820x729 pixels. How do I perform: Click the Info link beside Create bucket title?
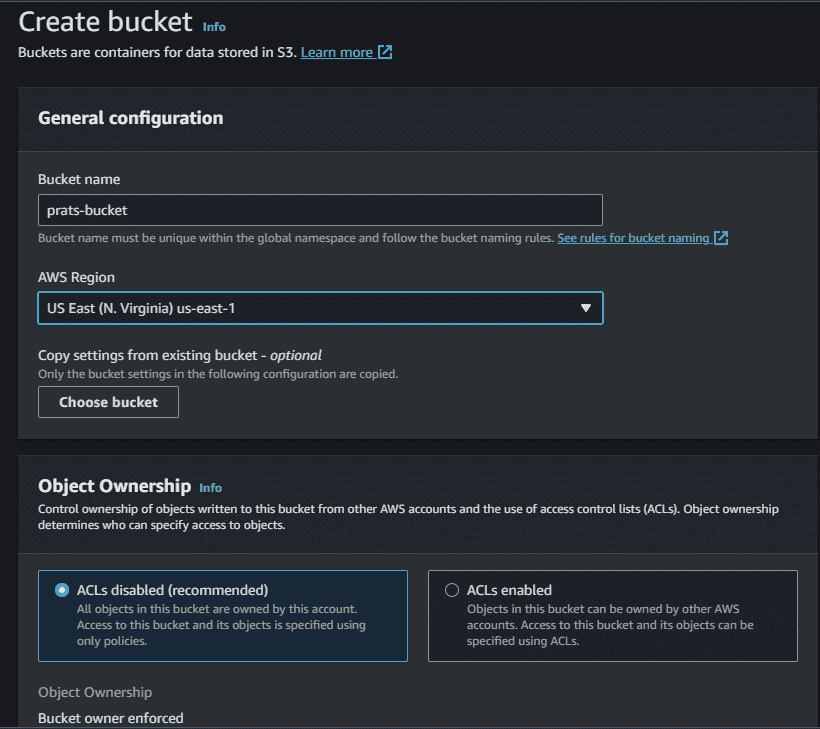click(214, 27)
